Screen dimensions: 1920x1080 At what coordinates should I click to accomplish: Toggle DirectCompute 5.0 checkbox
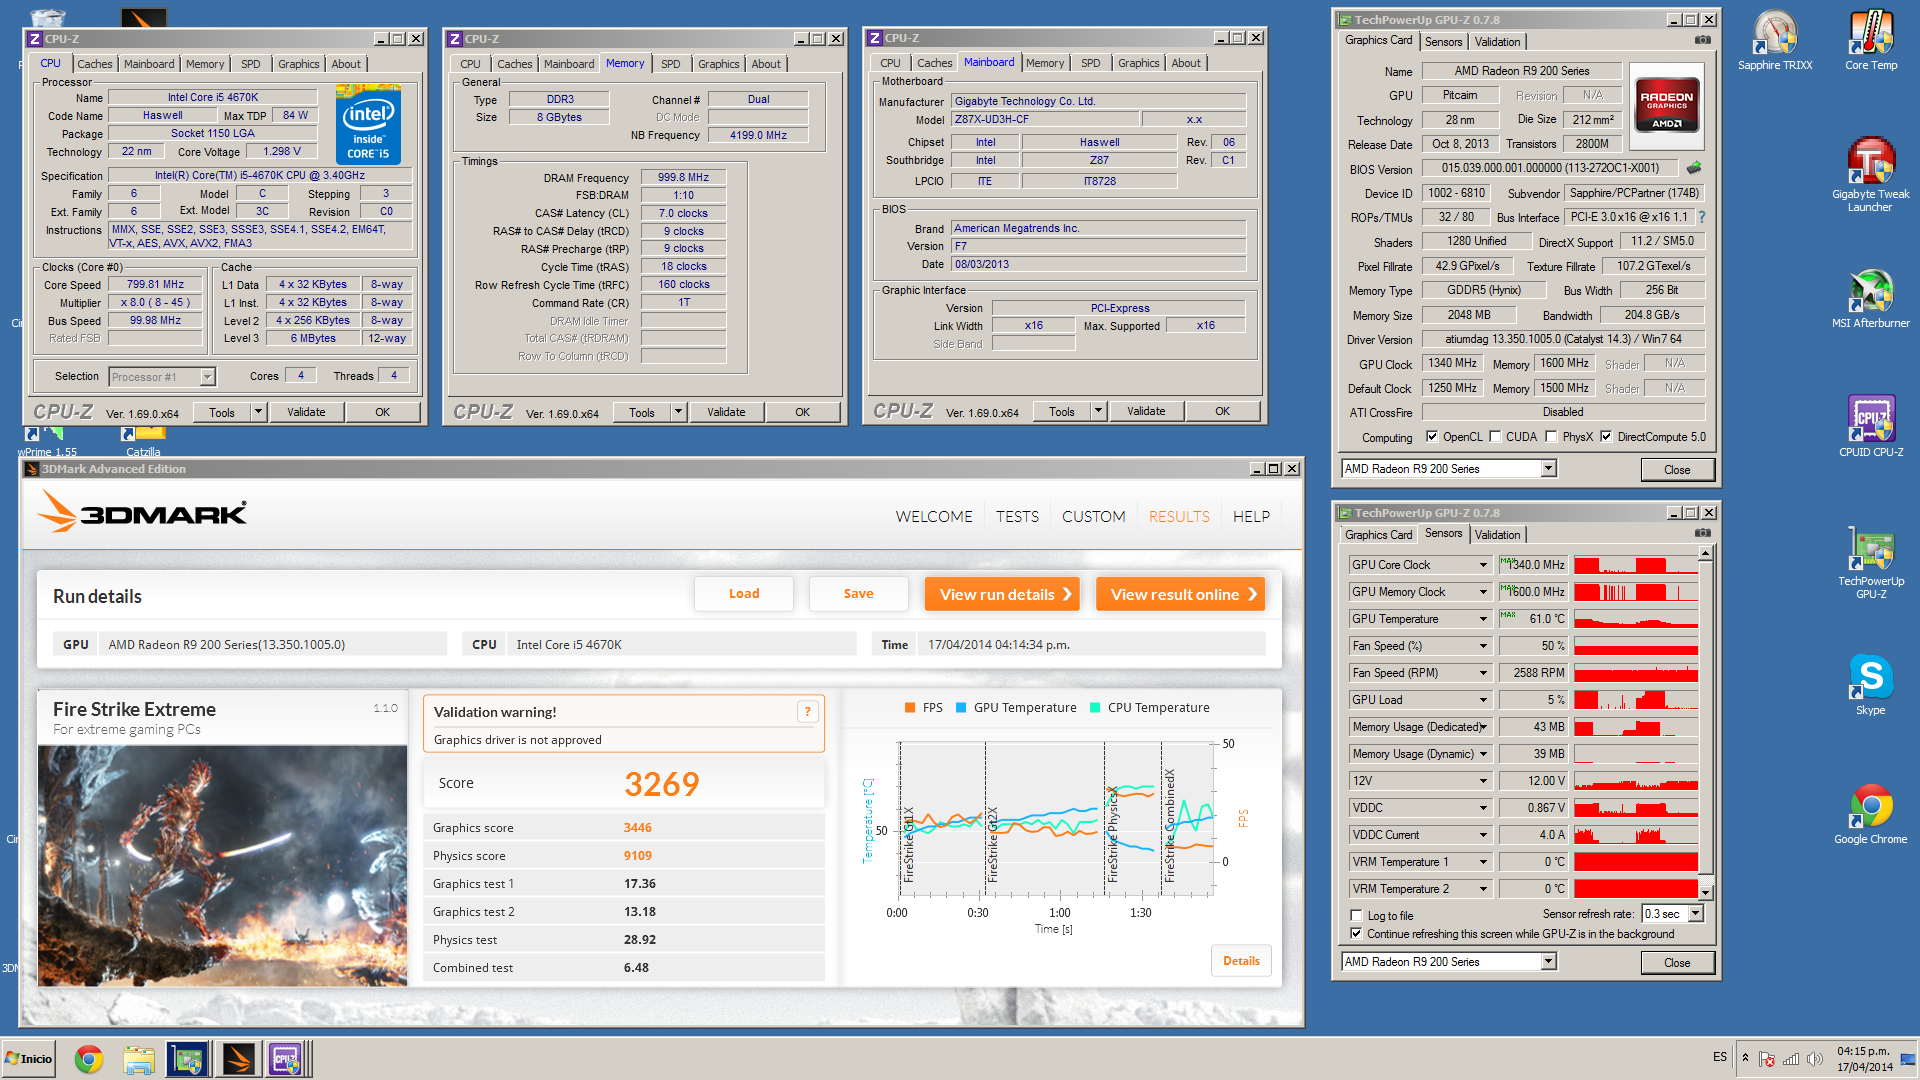tap(1606, 436)
